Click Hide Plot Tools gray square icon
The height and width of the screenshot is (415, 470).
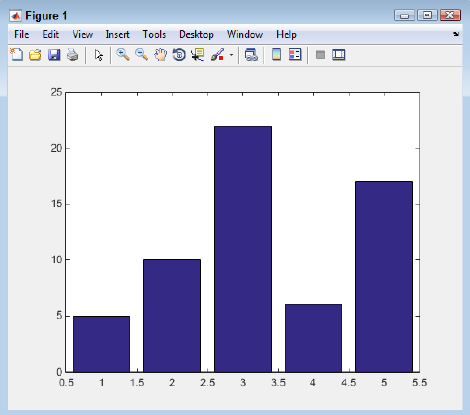pyautogui.click(x=320, y=55)
